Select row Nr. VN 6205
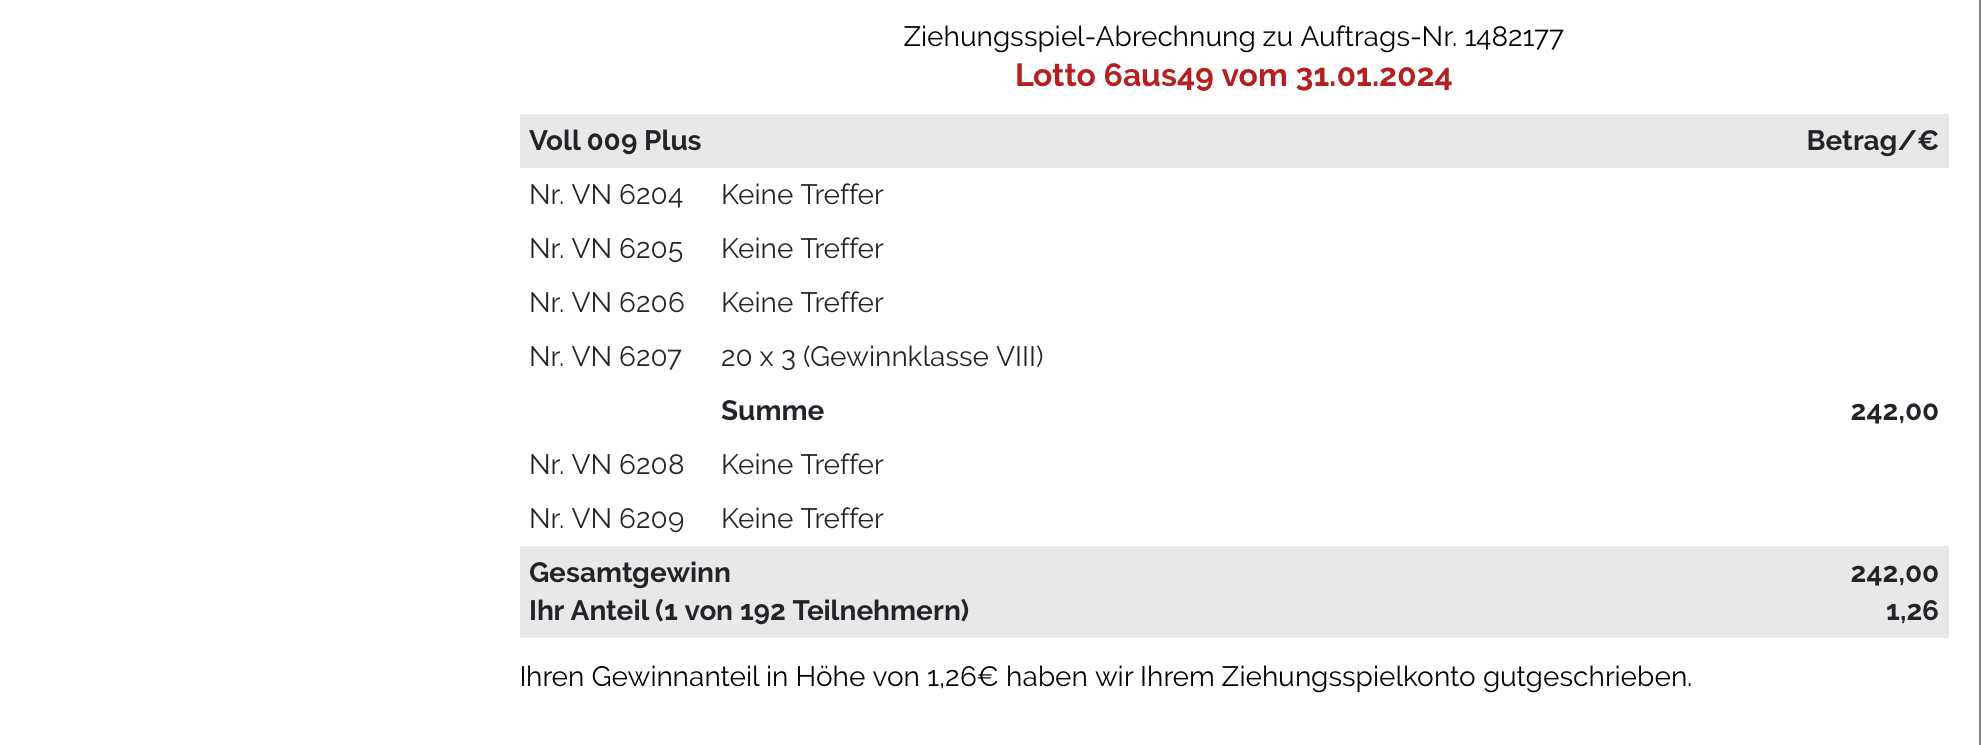The image size is (1981, 745). click(x=1234, y=249)
